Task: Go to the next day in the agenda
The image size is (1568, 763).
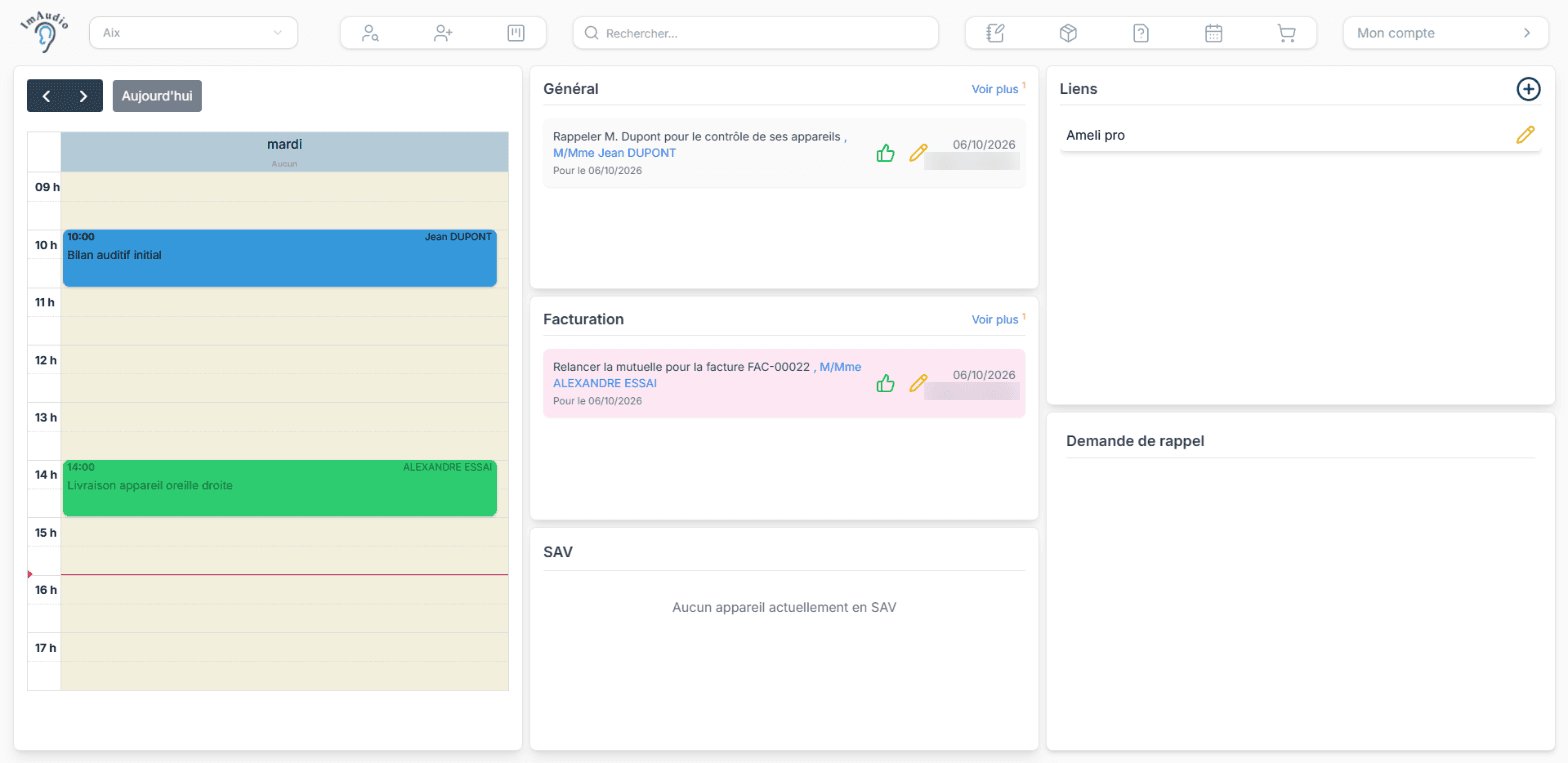Action: [84, 96]
